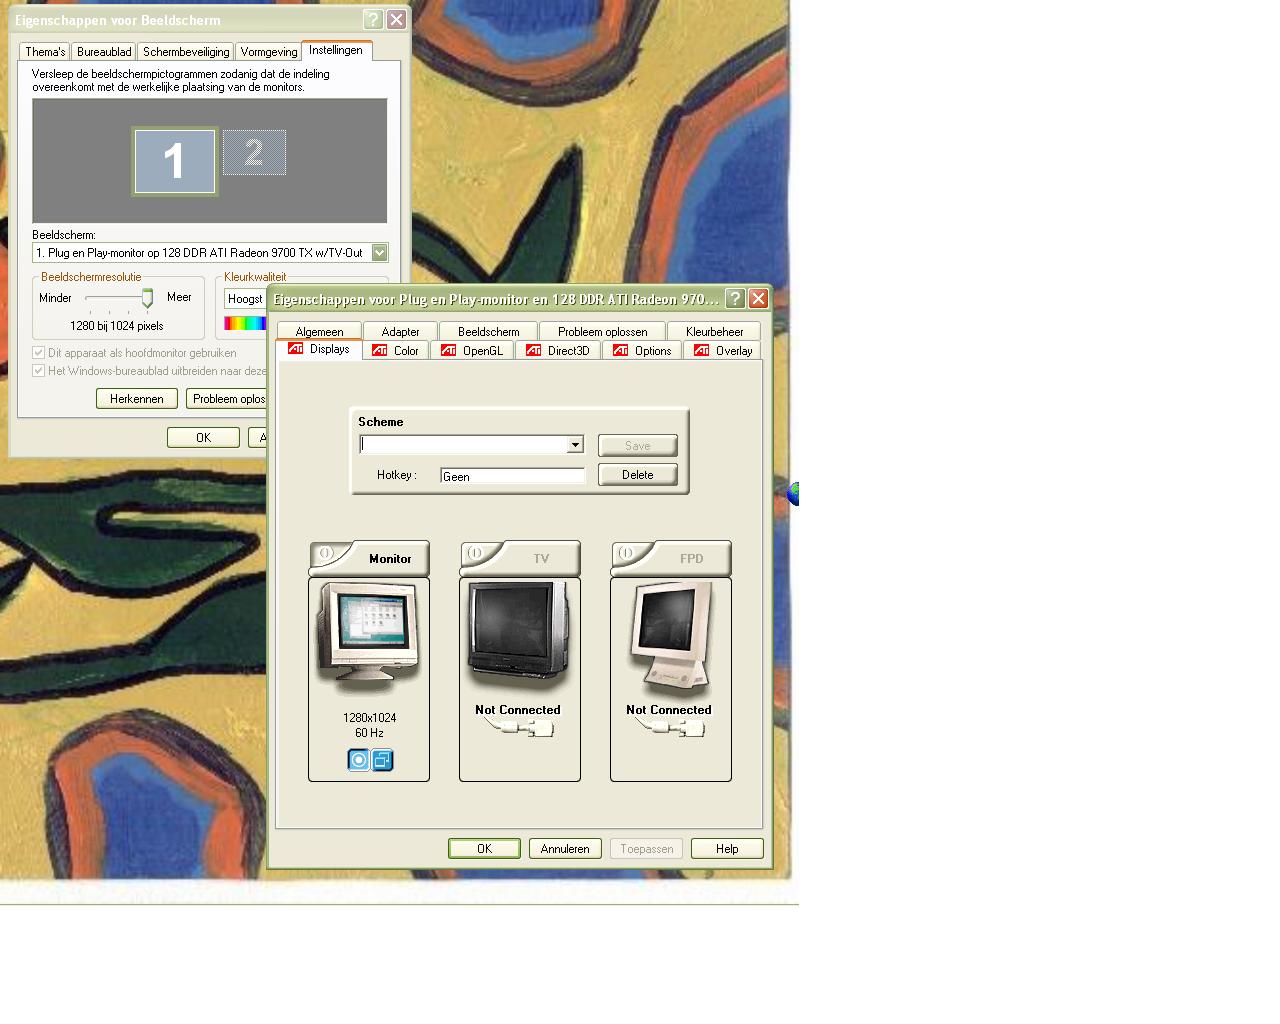Screen dimensions: 1280x1024
Task: Click the Probleem oplossen button in Beeldscherm window
Action: coord(227,399)
